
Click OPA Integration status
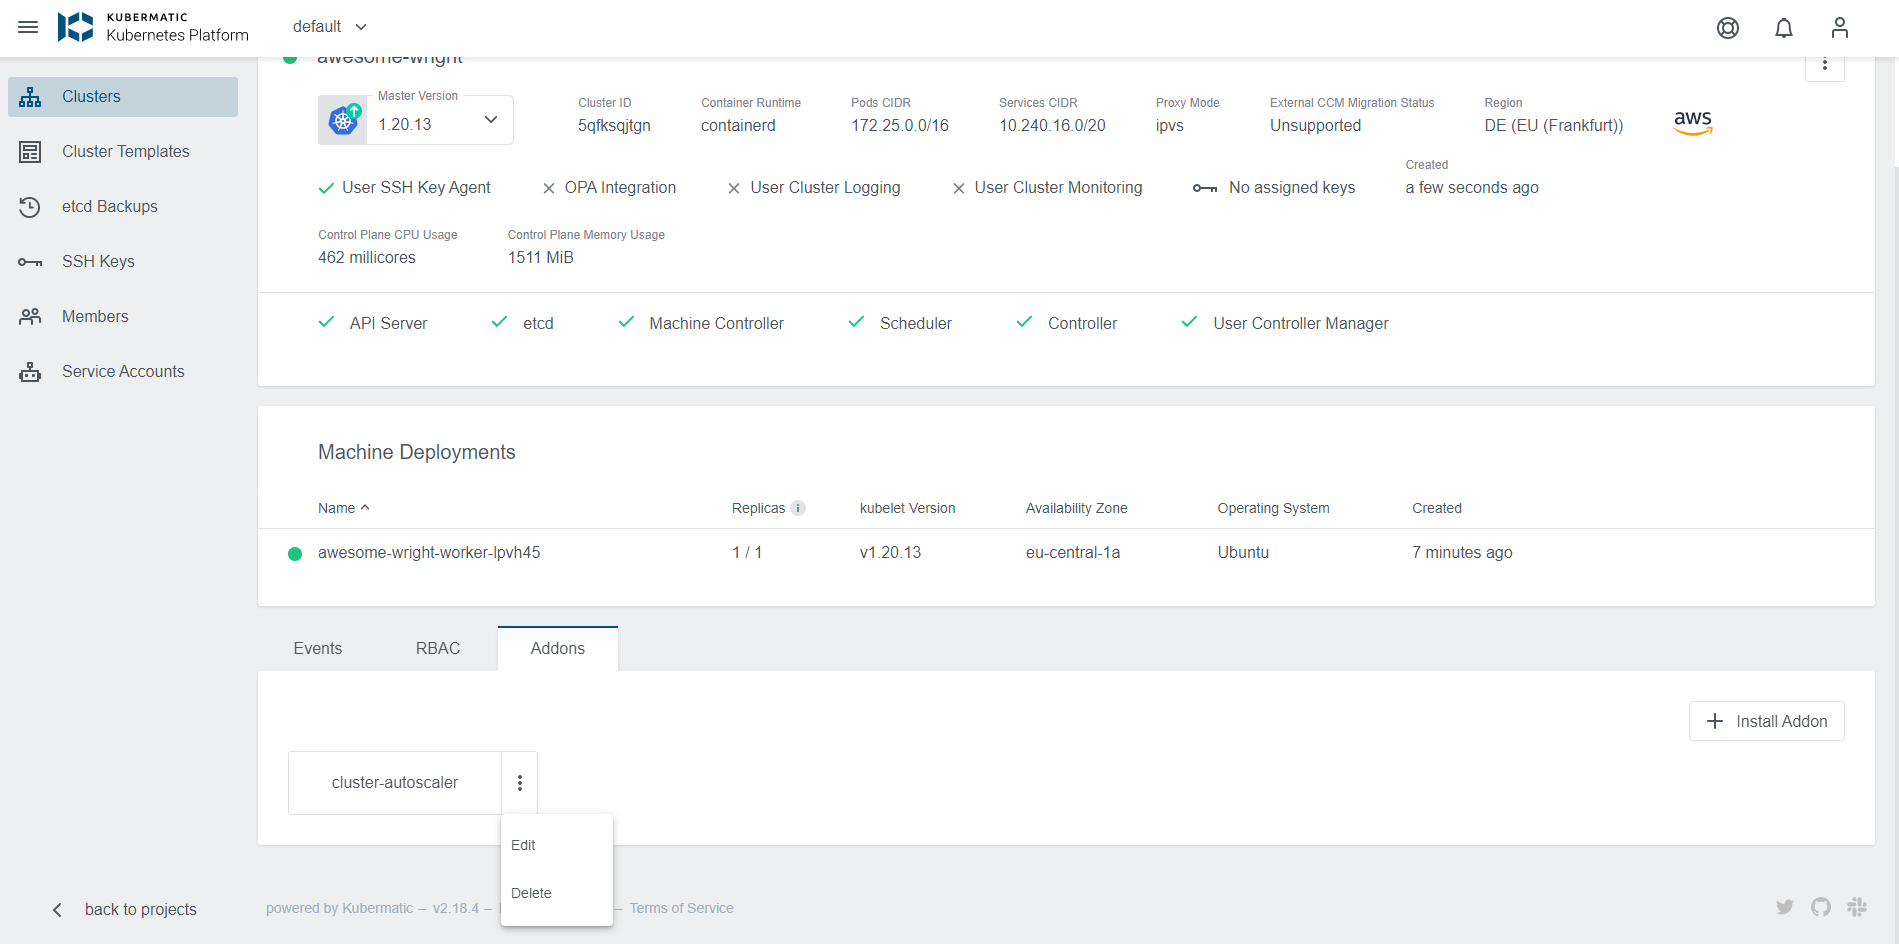click(609, 188)
